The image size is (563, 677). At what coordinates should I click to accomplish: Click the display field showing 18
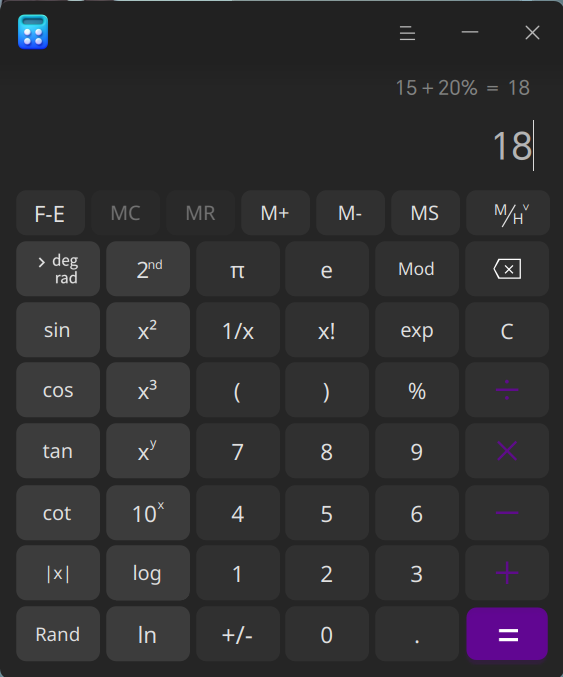(281, 146)
